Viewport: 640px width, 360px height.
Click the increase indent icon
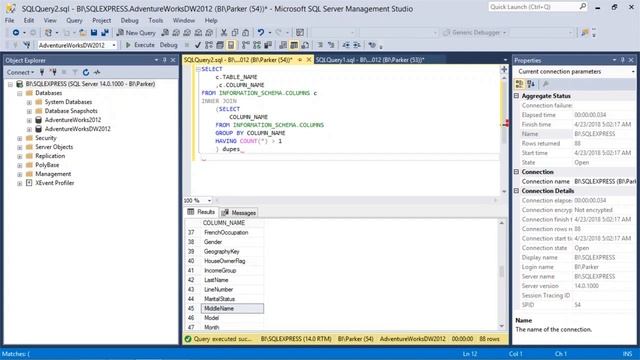click(357, 45)
